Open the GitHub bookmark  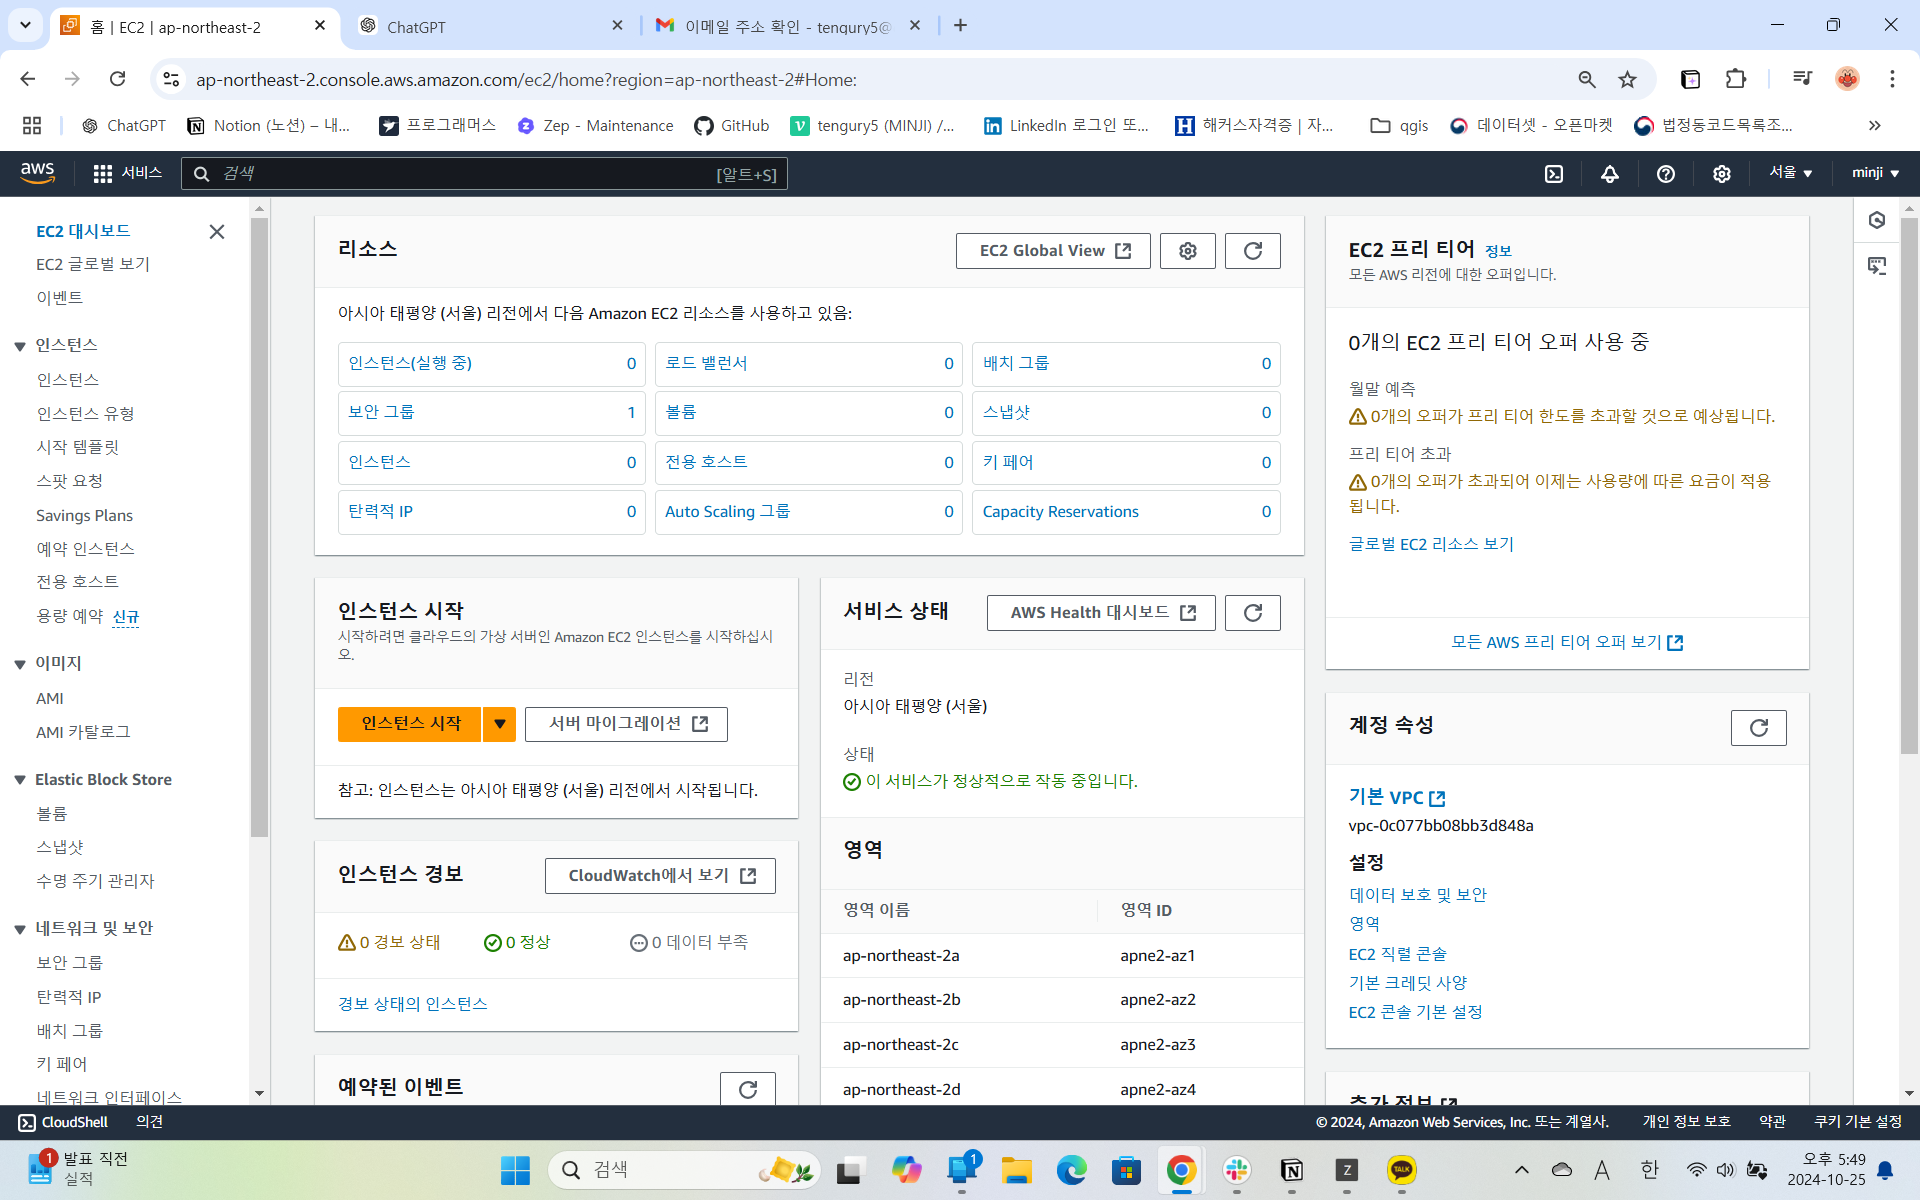[x=732, y=125]
